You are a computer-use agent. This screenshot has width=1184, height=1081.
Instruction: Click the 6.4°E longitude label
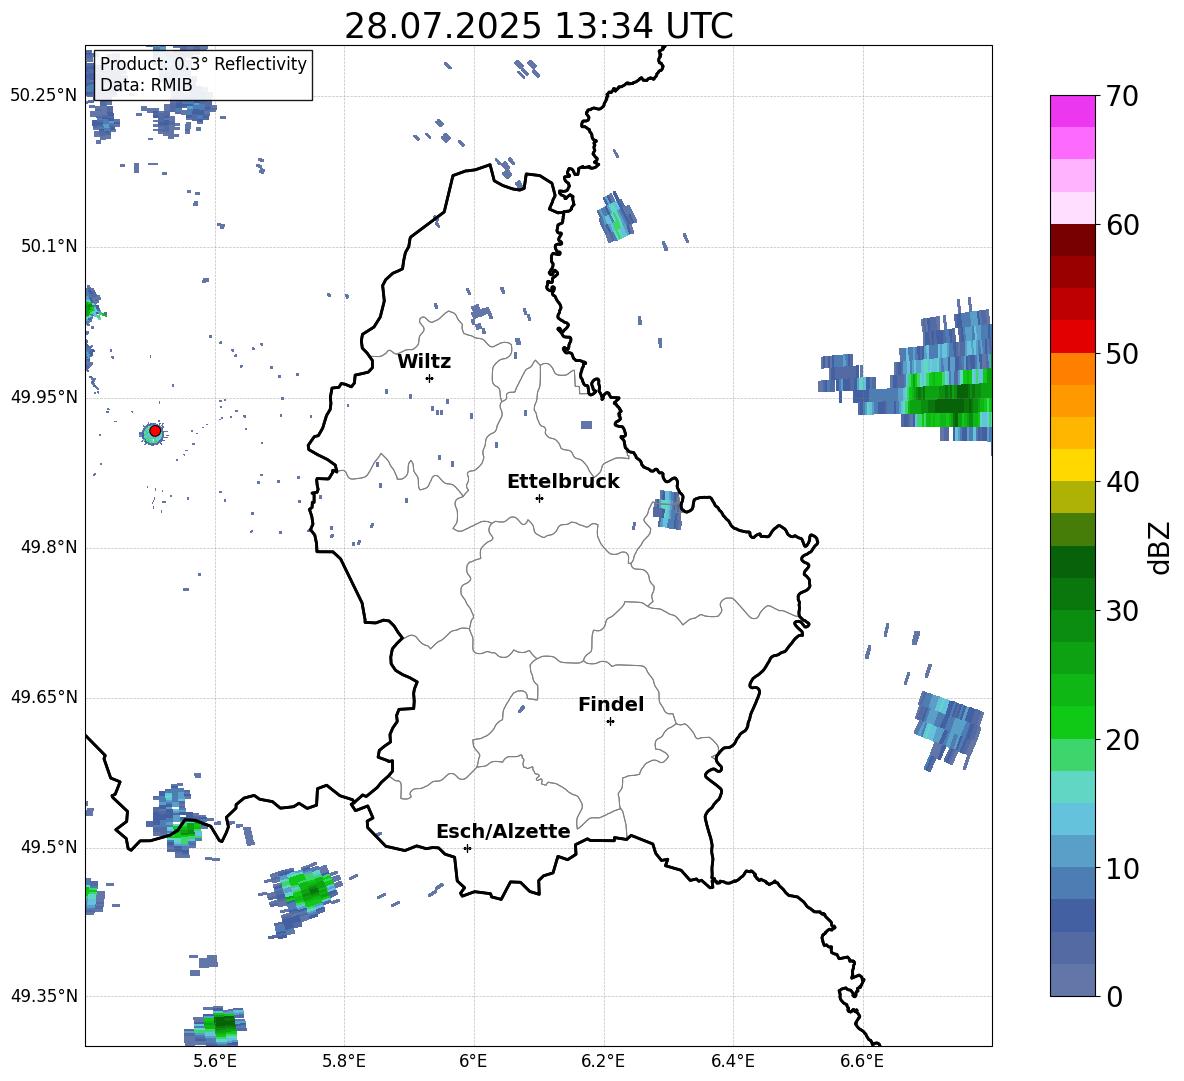point(732,1061)
